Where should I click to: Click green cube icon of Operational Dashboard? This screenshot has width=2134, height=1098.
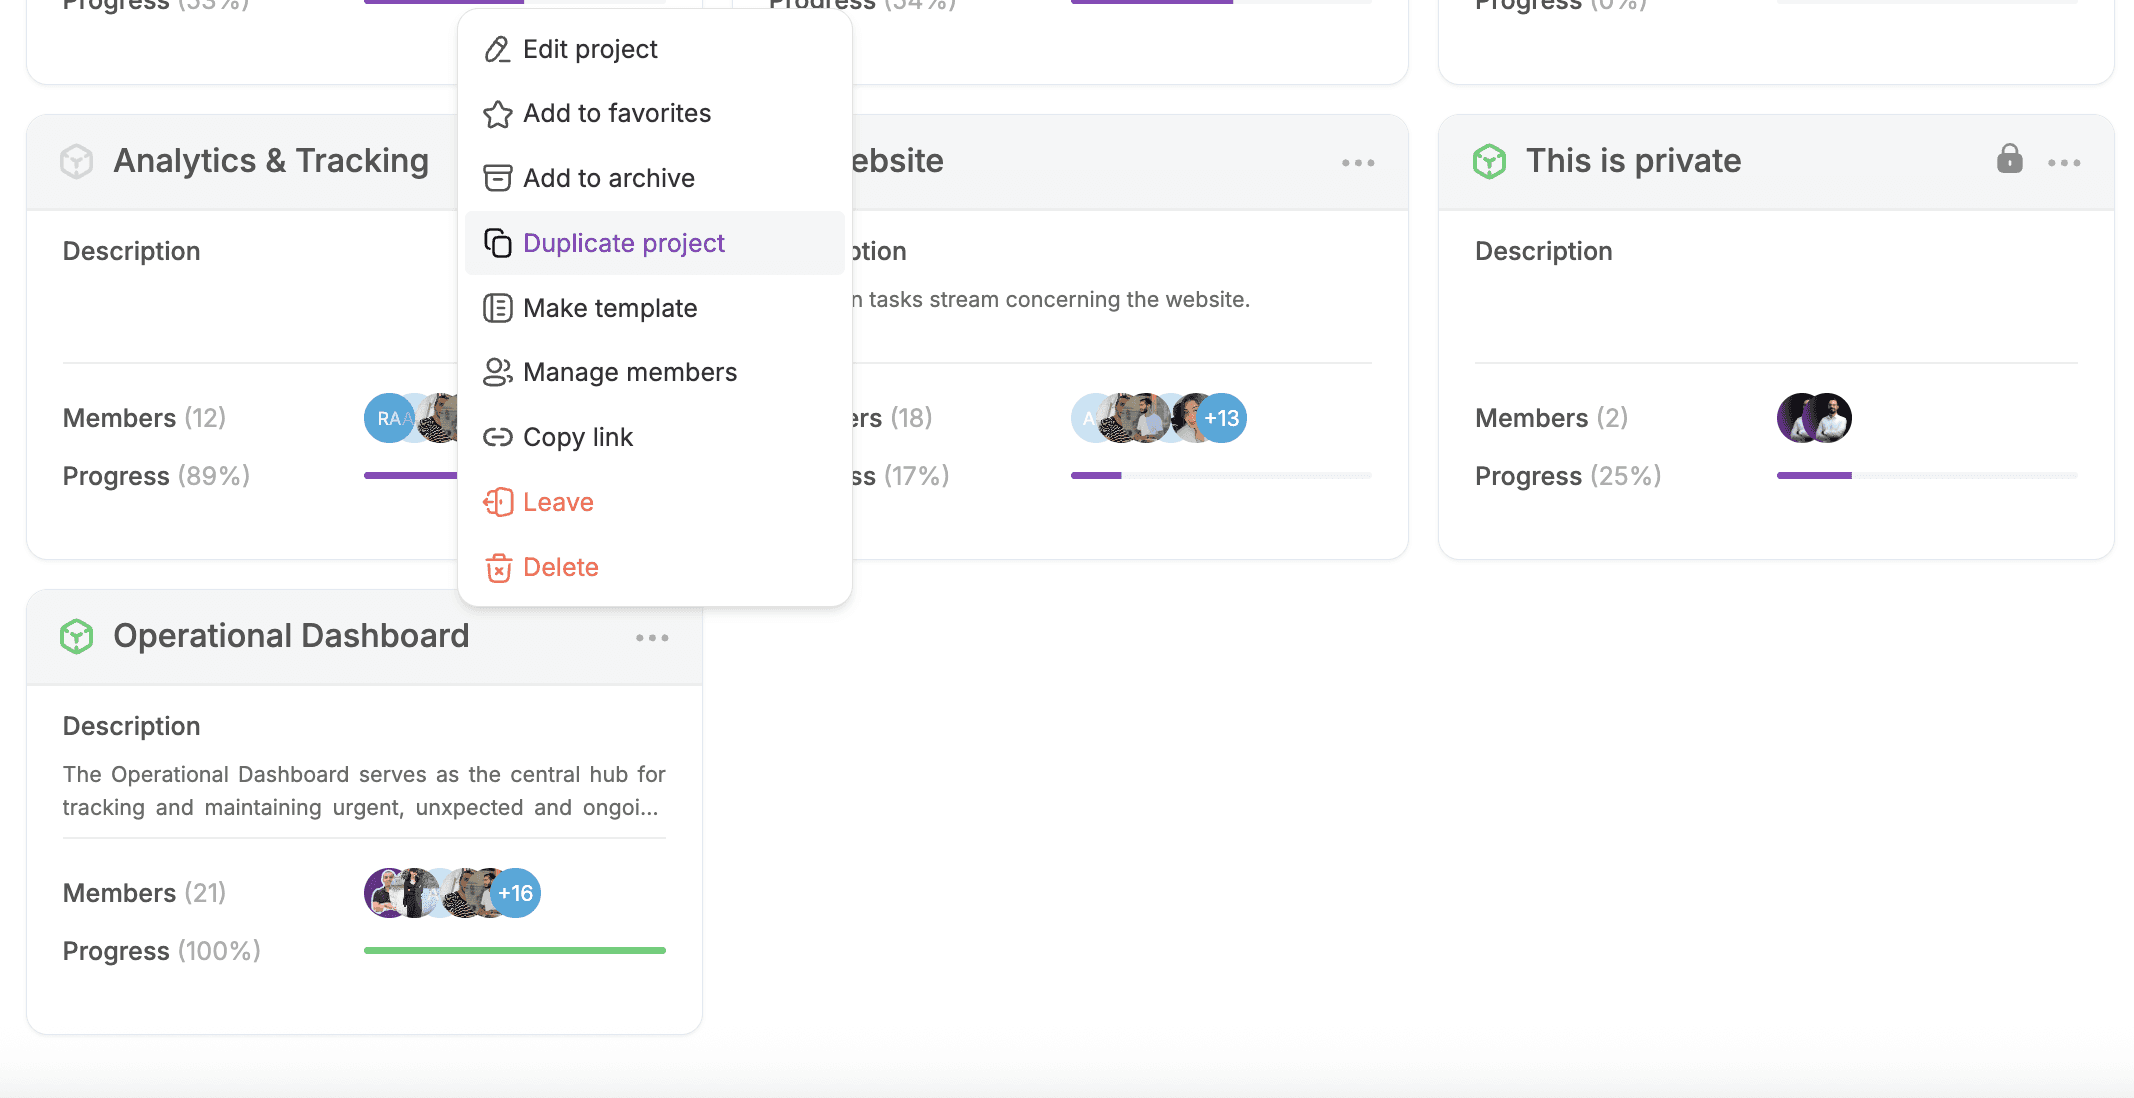[x=77, y=636]
